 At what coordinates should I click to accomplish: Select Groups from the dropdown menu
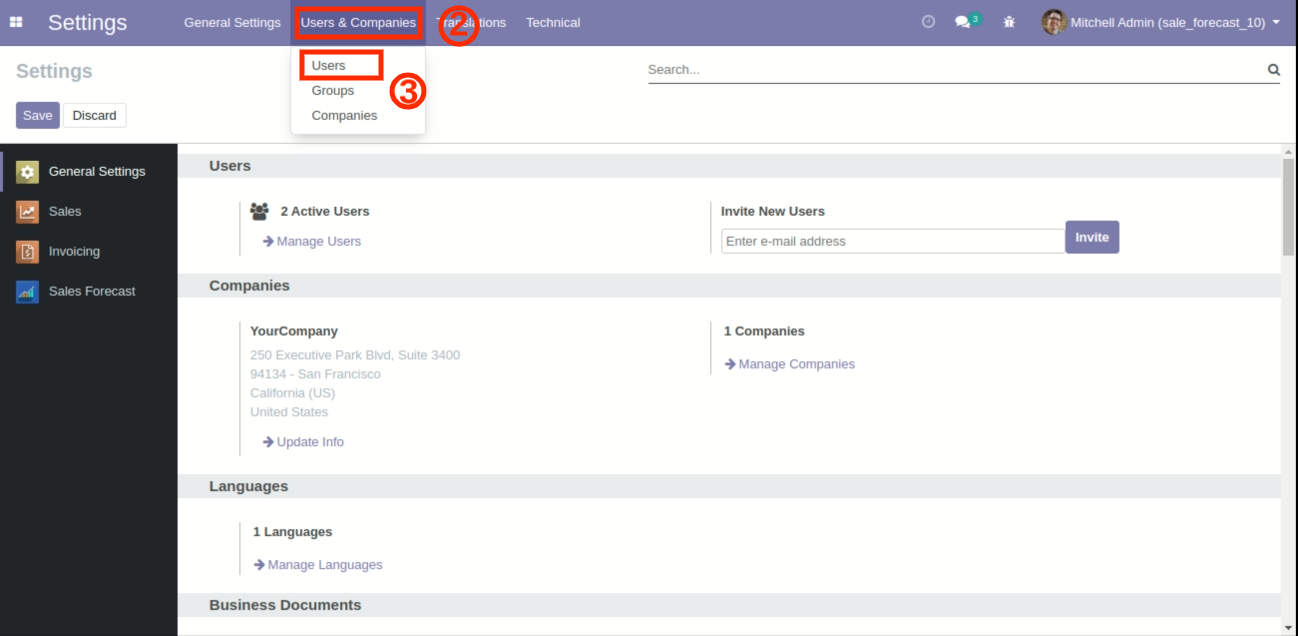click(333, 90)
